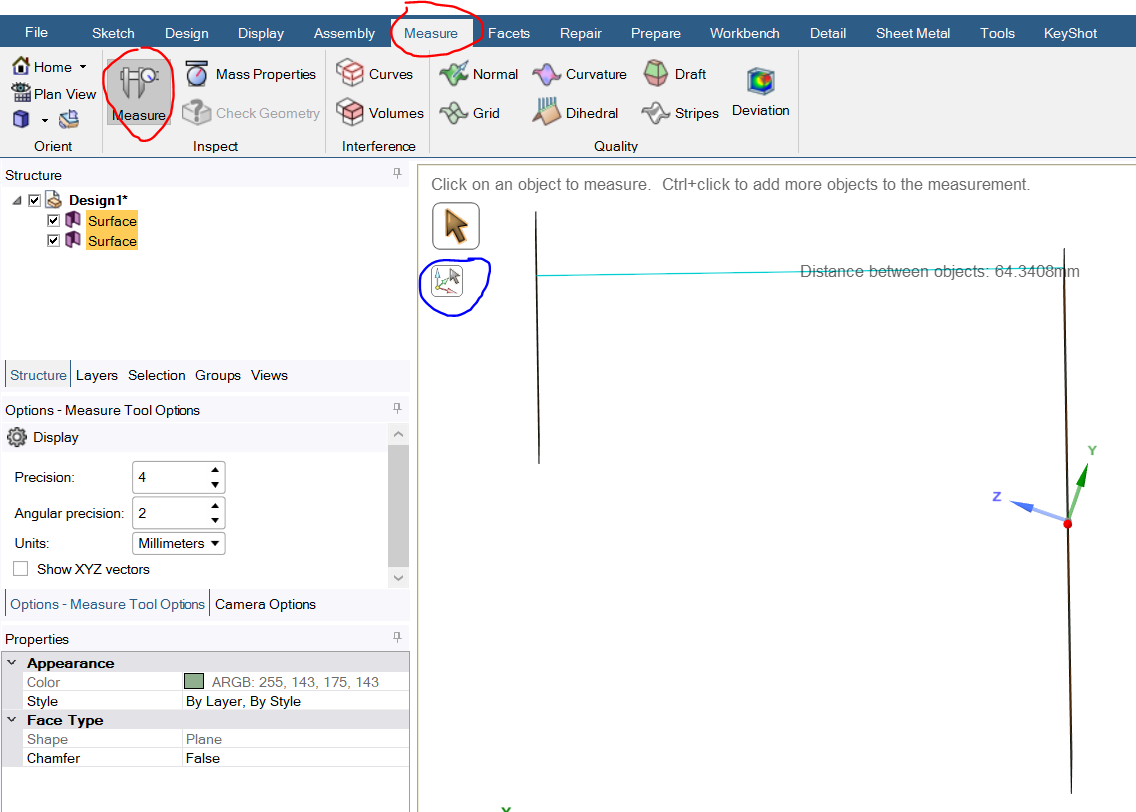Switch to the Layers panel tab

[x=96, y=375]
